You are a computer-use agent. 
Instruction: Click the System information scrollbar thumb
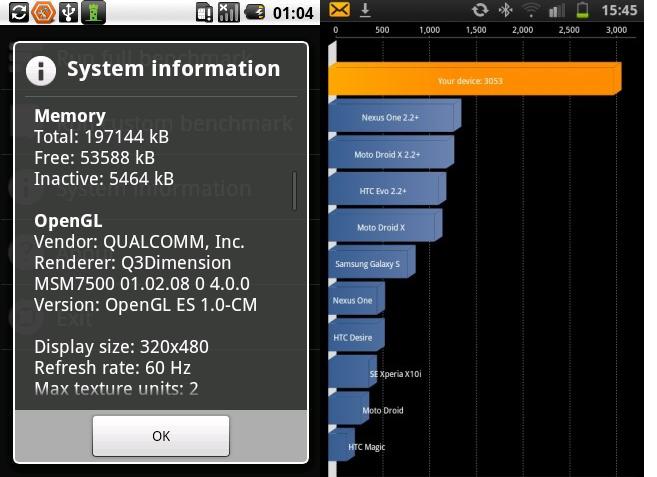click(295, 190)
